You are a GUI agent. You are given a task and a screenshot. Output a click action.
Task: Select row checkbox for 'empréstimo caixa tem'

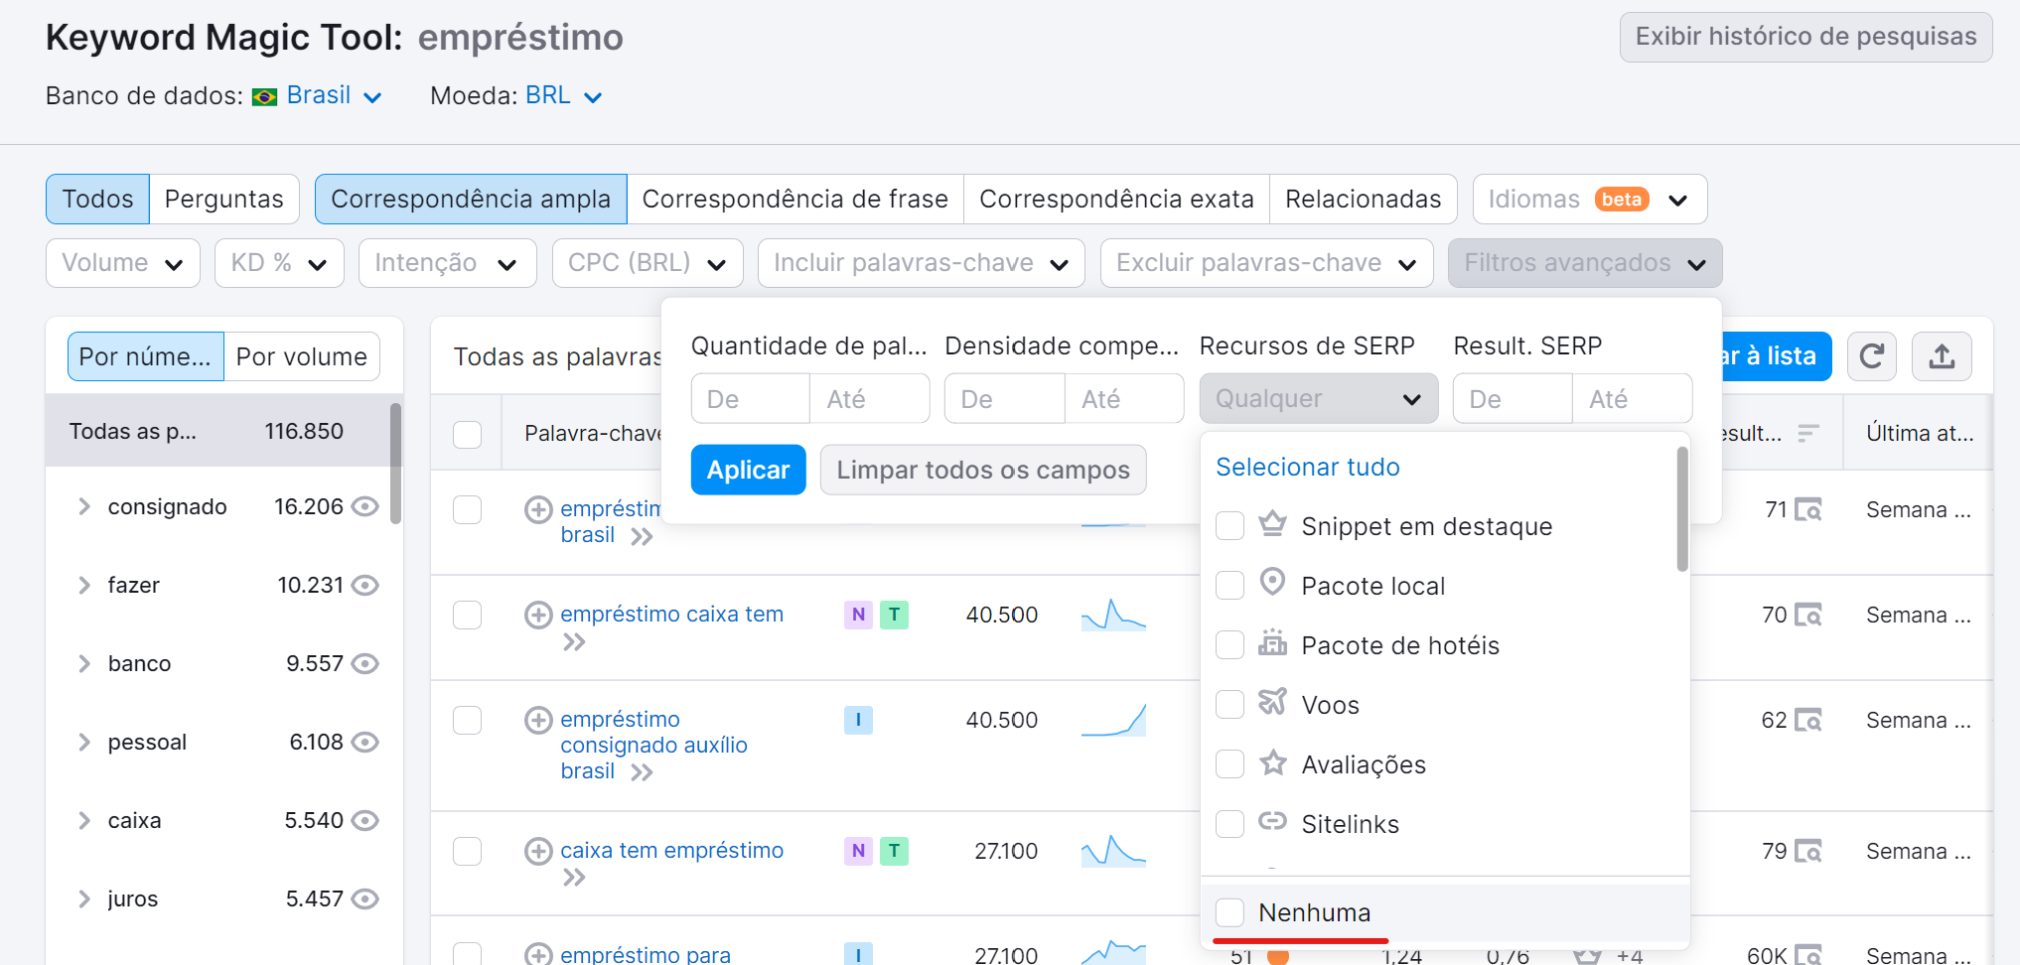[467, 614]
